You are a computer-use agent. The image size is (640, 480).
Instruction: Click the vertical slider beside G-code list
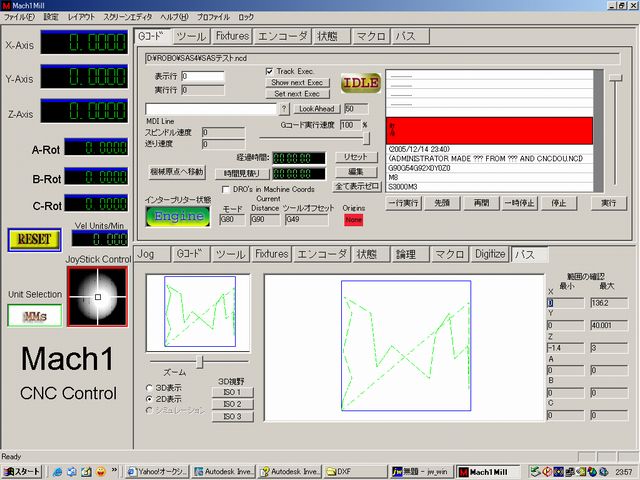point(616,78)
